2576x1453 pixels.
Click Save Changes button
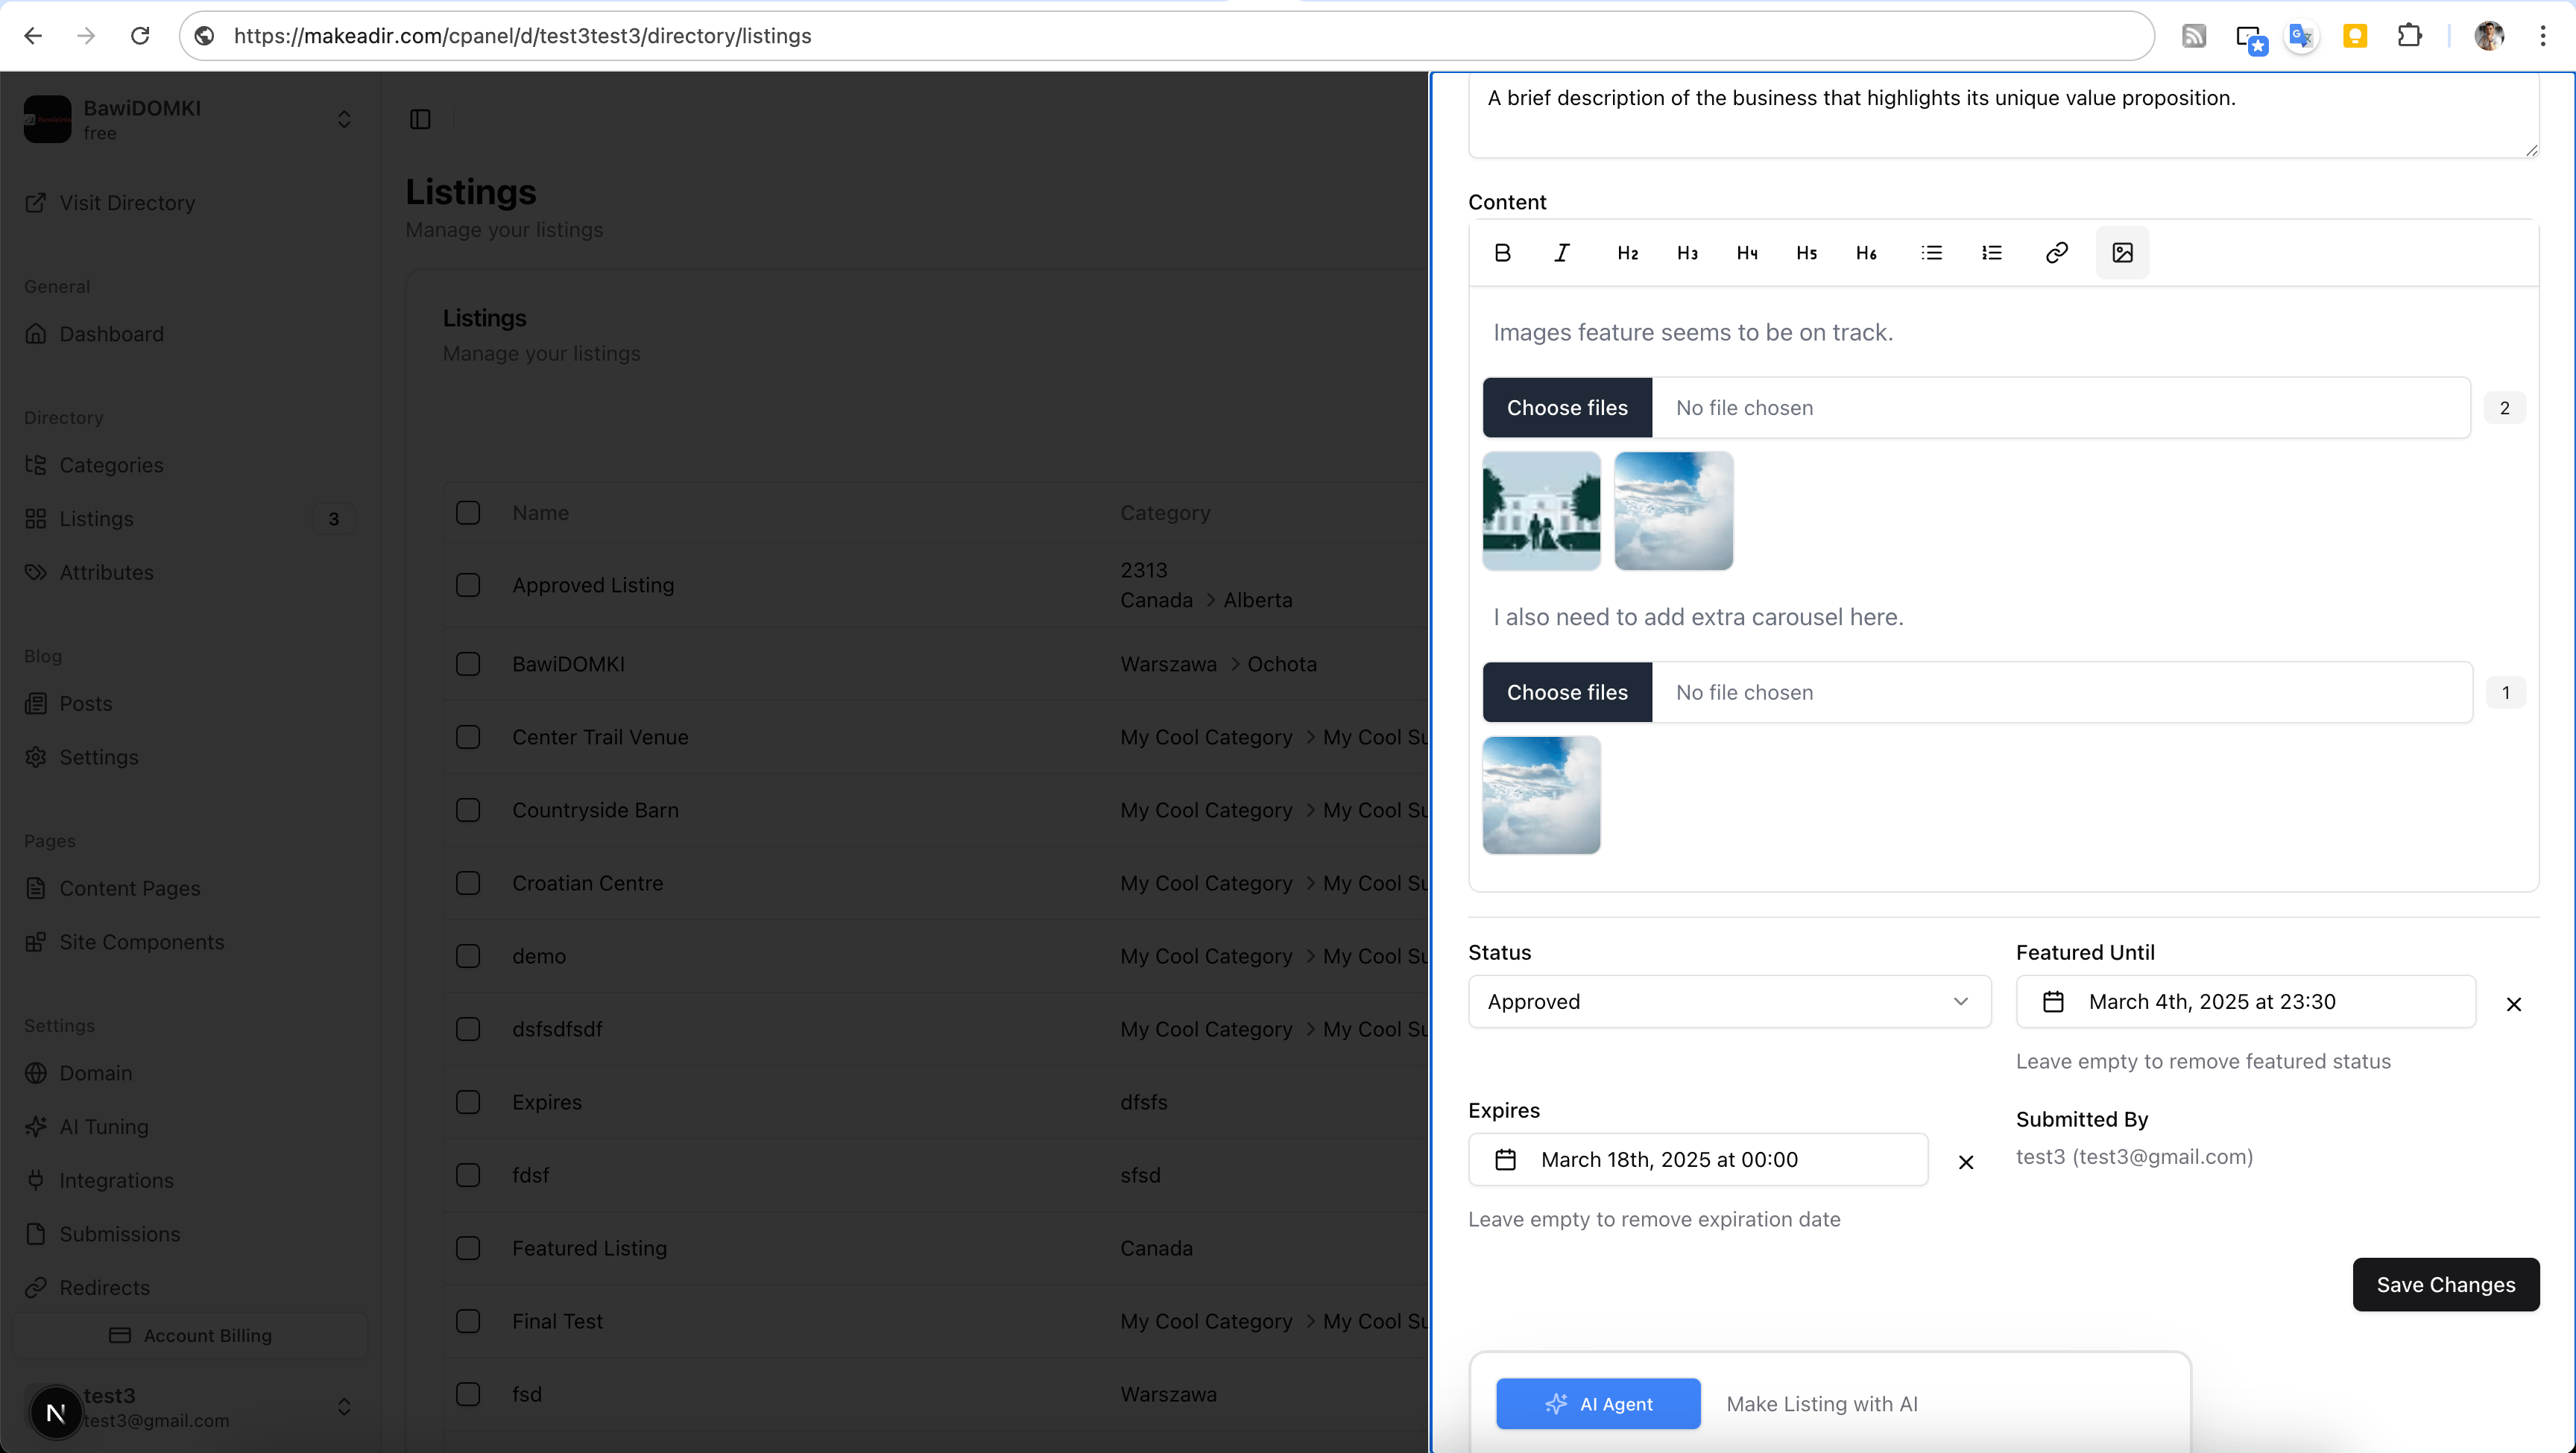[x=2445, y=1284]
